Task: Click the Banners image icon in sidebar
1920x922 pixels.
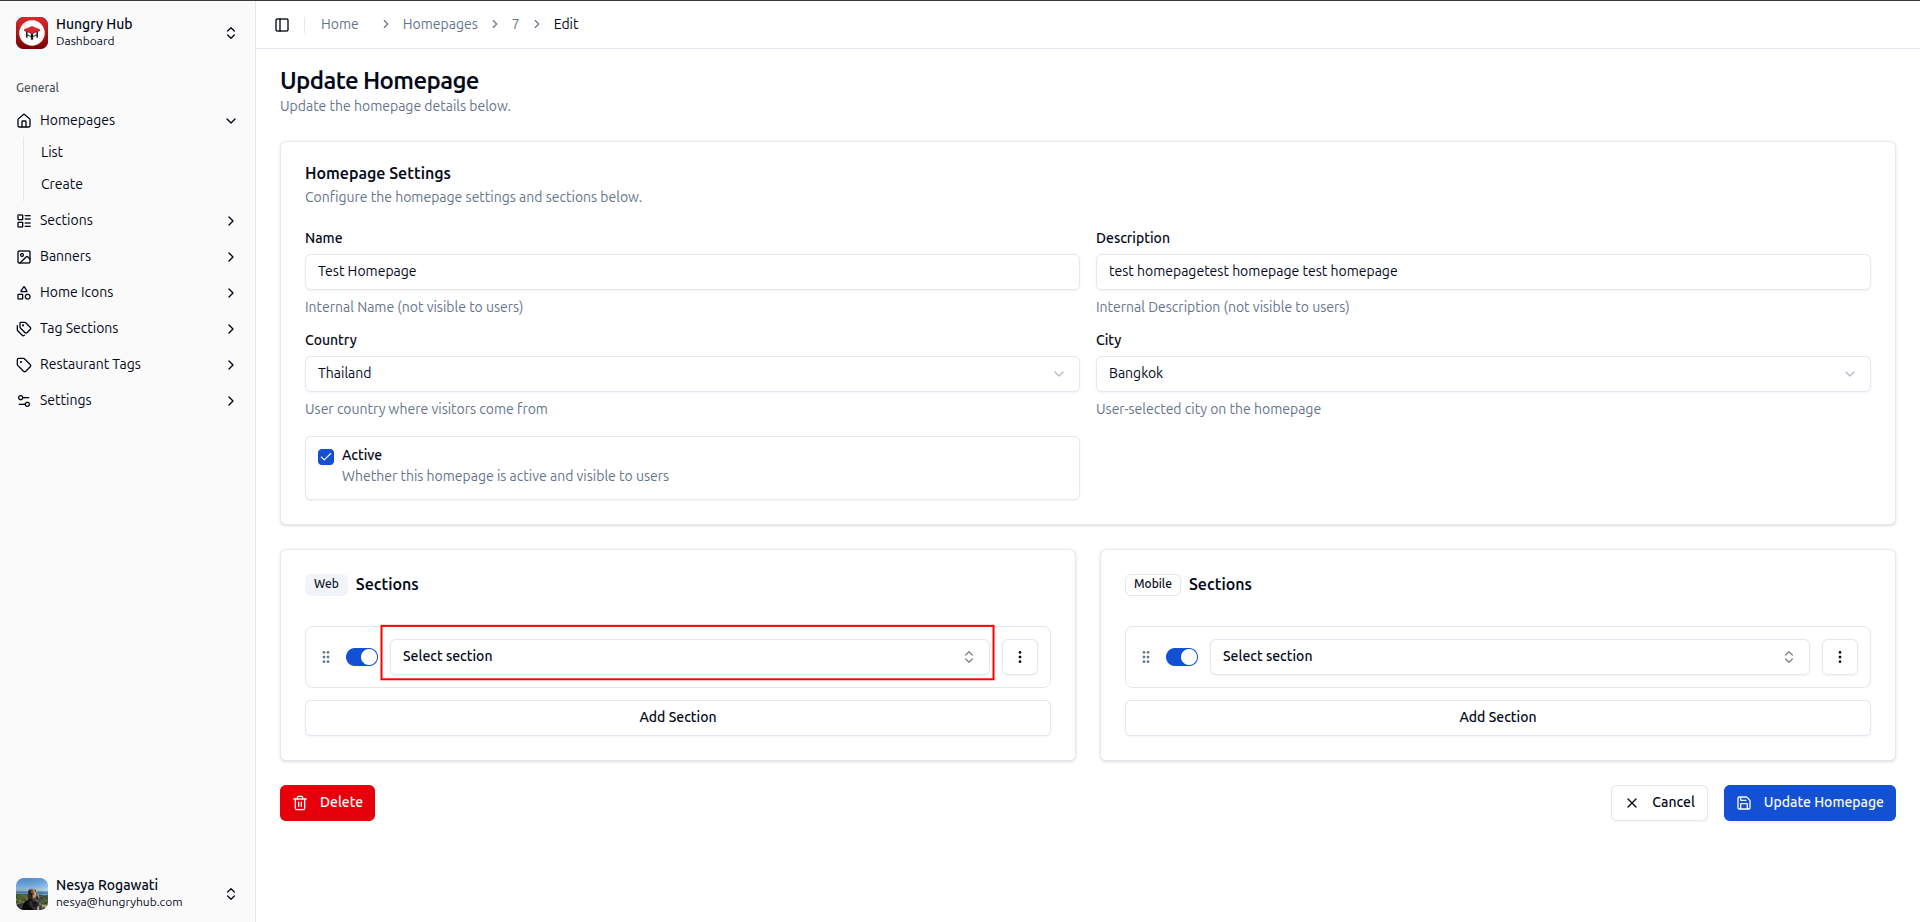Action: tap(24, 257)
